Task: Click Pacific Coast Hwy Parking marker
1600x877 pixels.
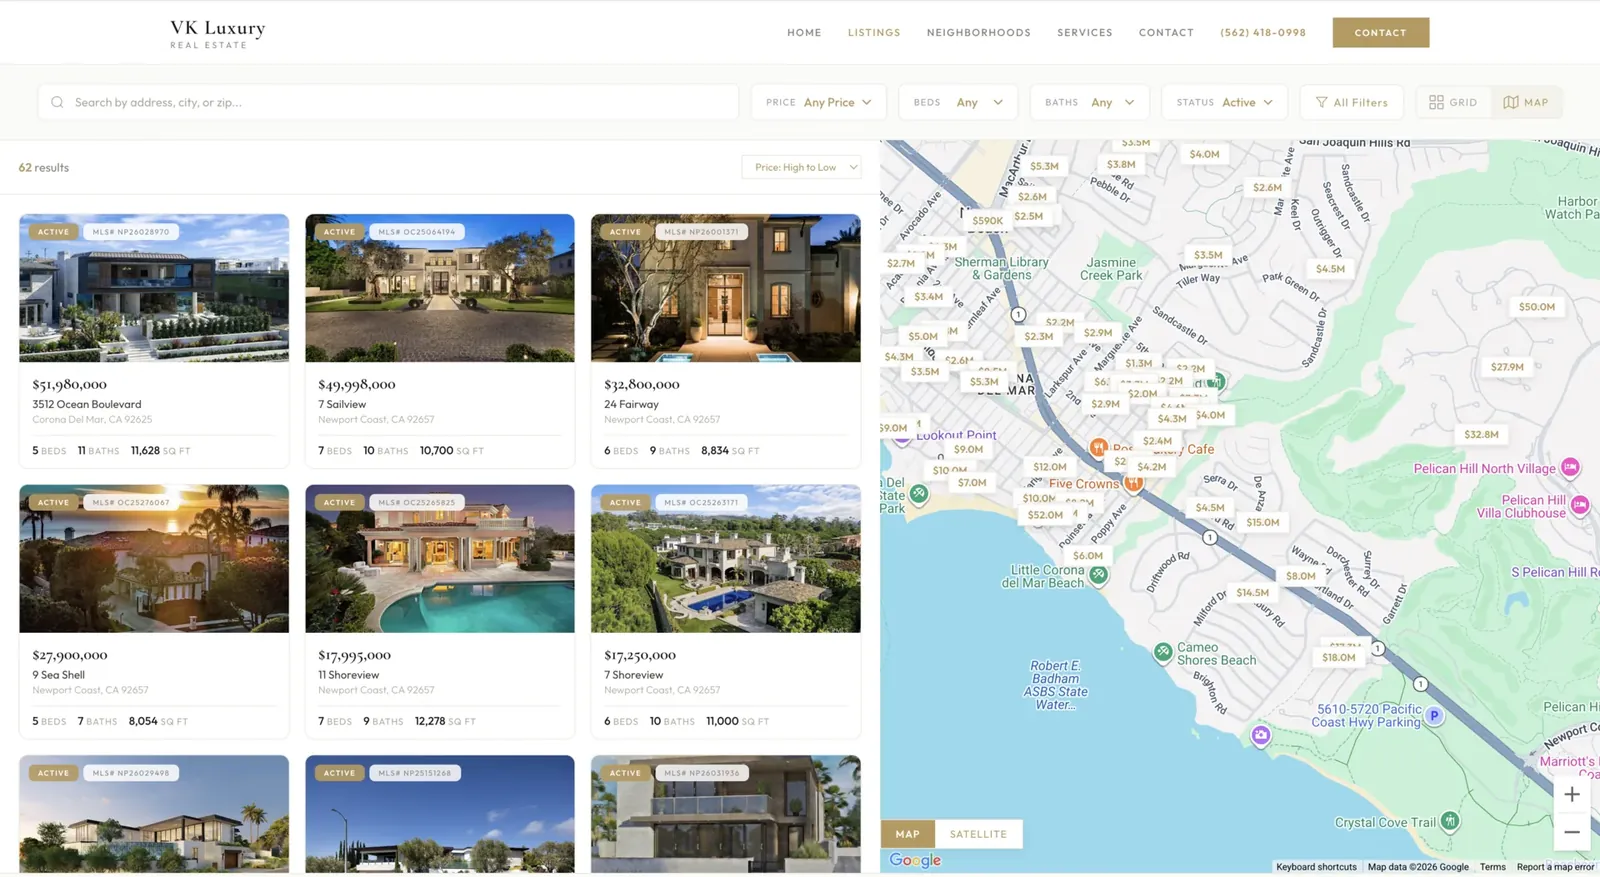Action: tap(1434, 715)
